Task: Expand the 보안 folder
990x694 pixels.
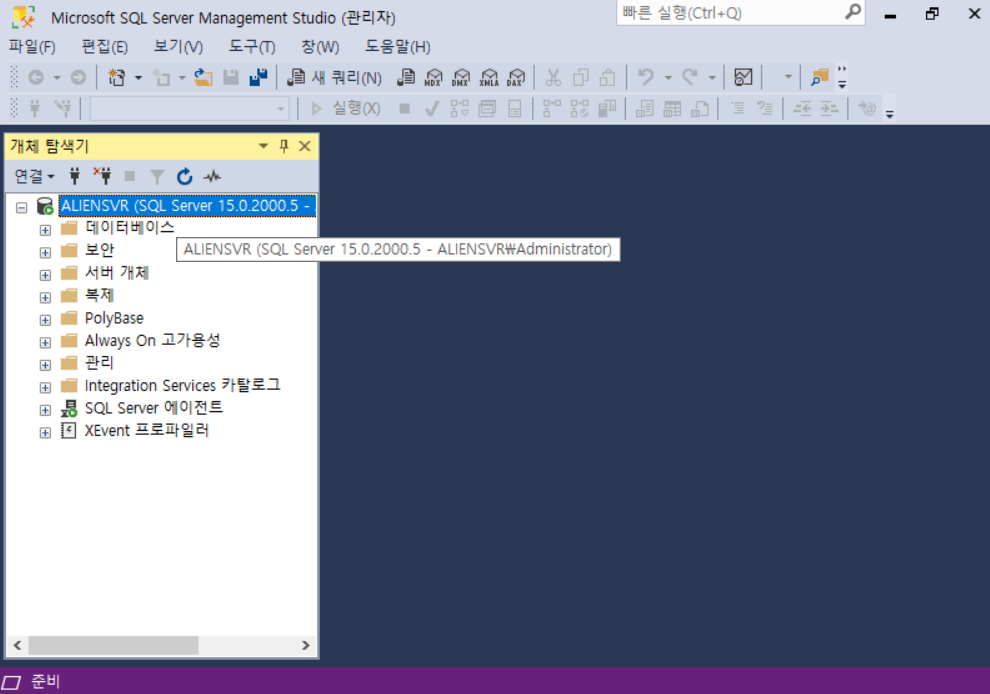Action: [45, 253]
